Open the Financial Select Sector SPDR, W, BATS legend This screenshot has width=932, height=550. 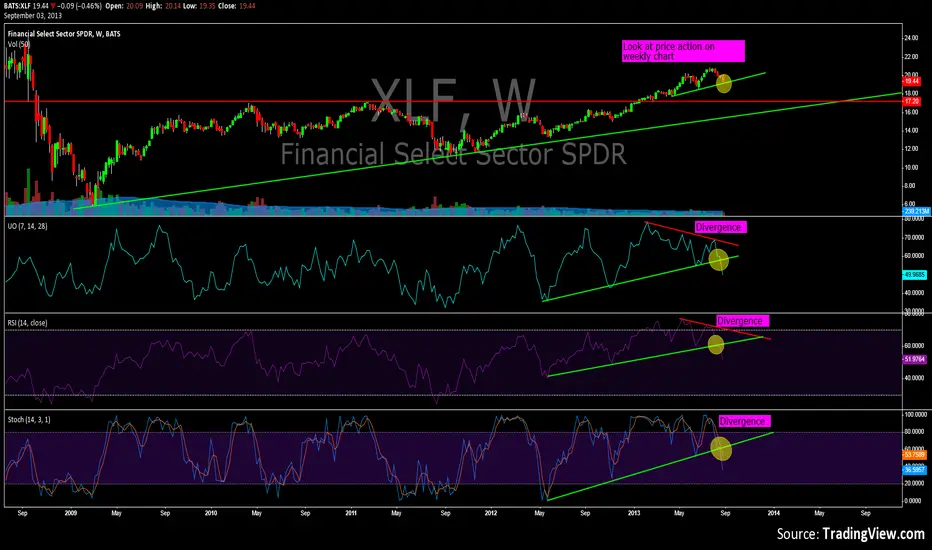64,34
